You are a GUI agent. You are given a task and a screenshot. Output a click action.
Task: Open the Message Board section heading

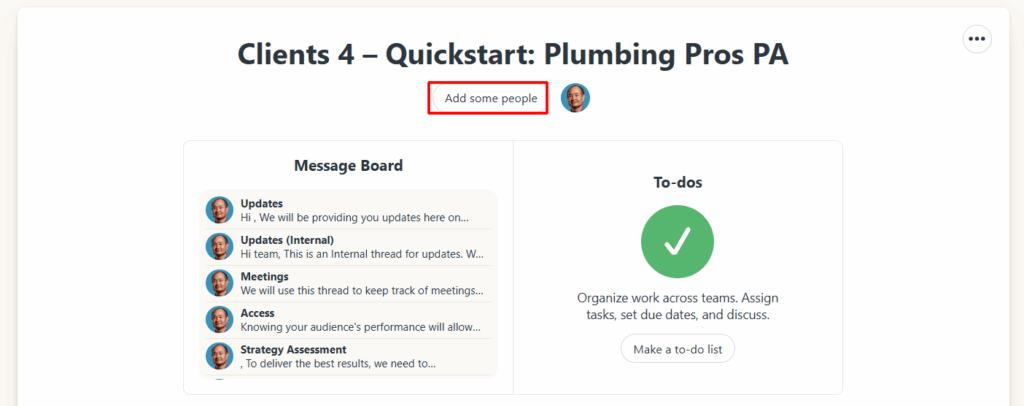pos(348,166)
